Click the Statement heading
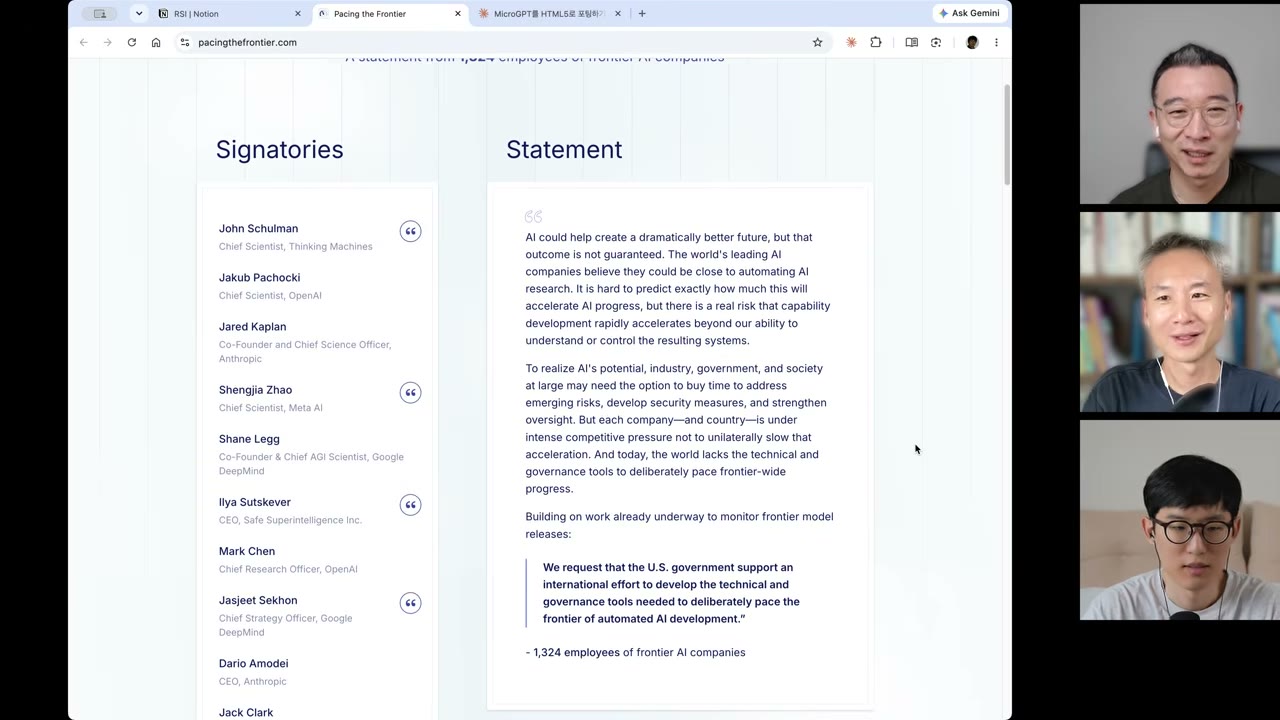The image size is (1280, 720). click(564, 149)
